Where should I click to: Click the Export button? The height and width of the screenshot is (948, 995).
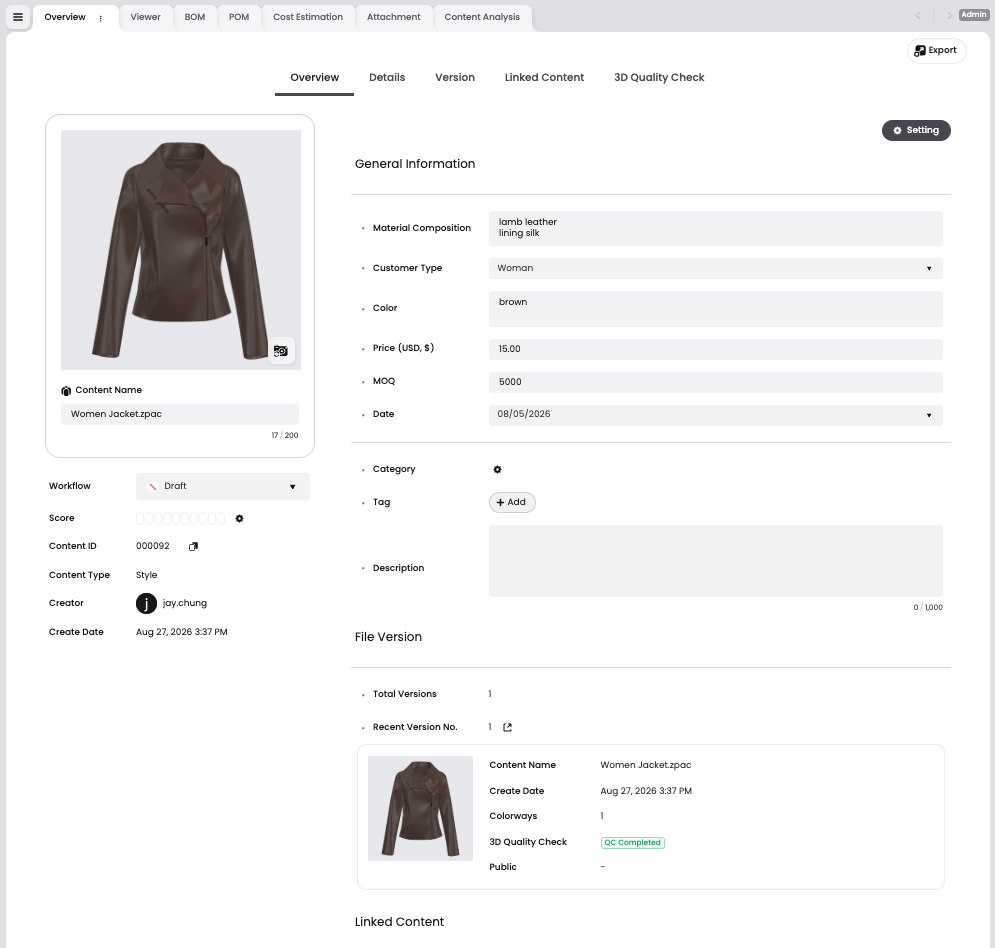point(936,51)
